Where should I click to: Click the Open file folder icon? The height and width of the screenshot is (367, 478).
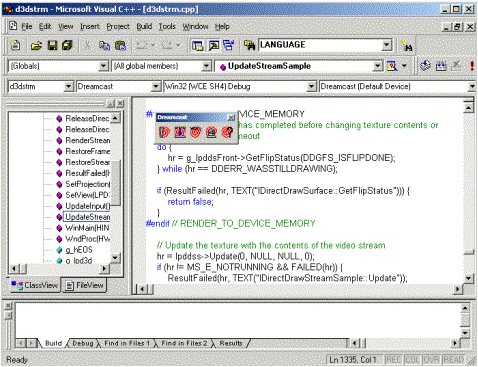point(36,45)
